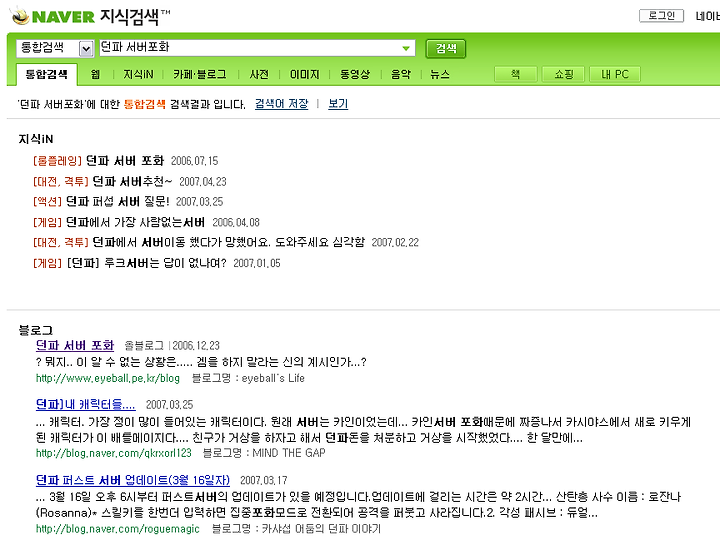Switch to the 지식iN tab
The image size is (720, 540).
click(138, 74)
